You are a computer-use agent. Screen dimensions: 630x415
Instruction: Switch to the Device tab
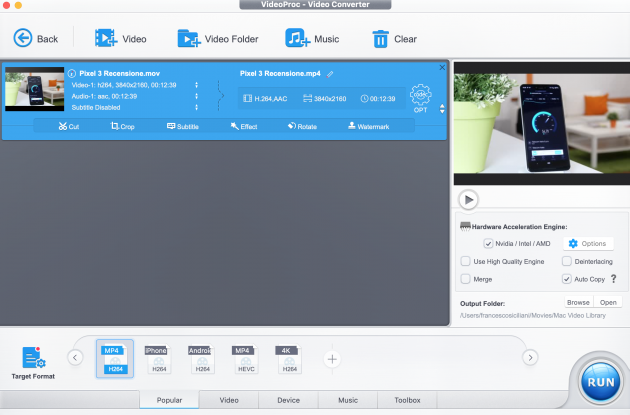(288, 400)
